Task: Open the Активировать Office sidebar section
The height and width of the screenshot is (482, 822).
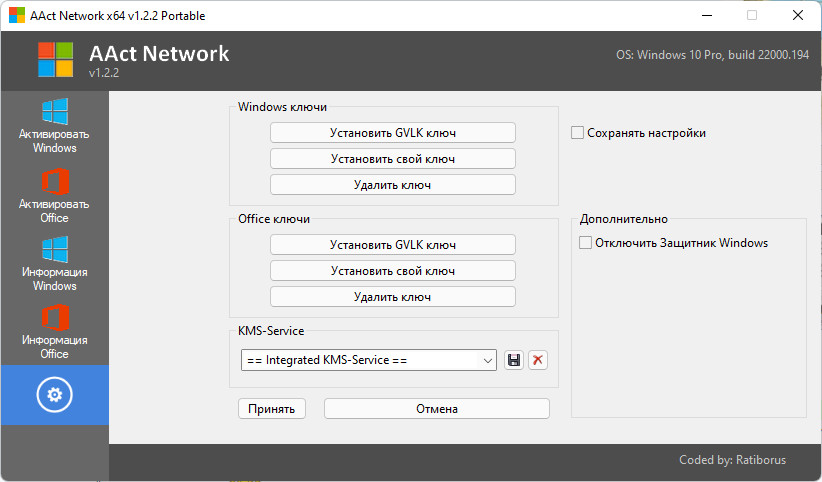Action: pos(54,196)
